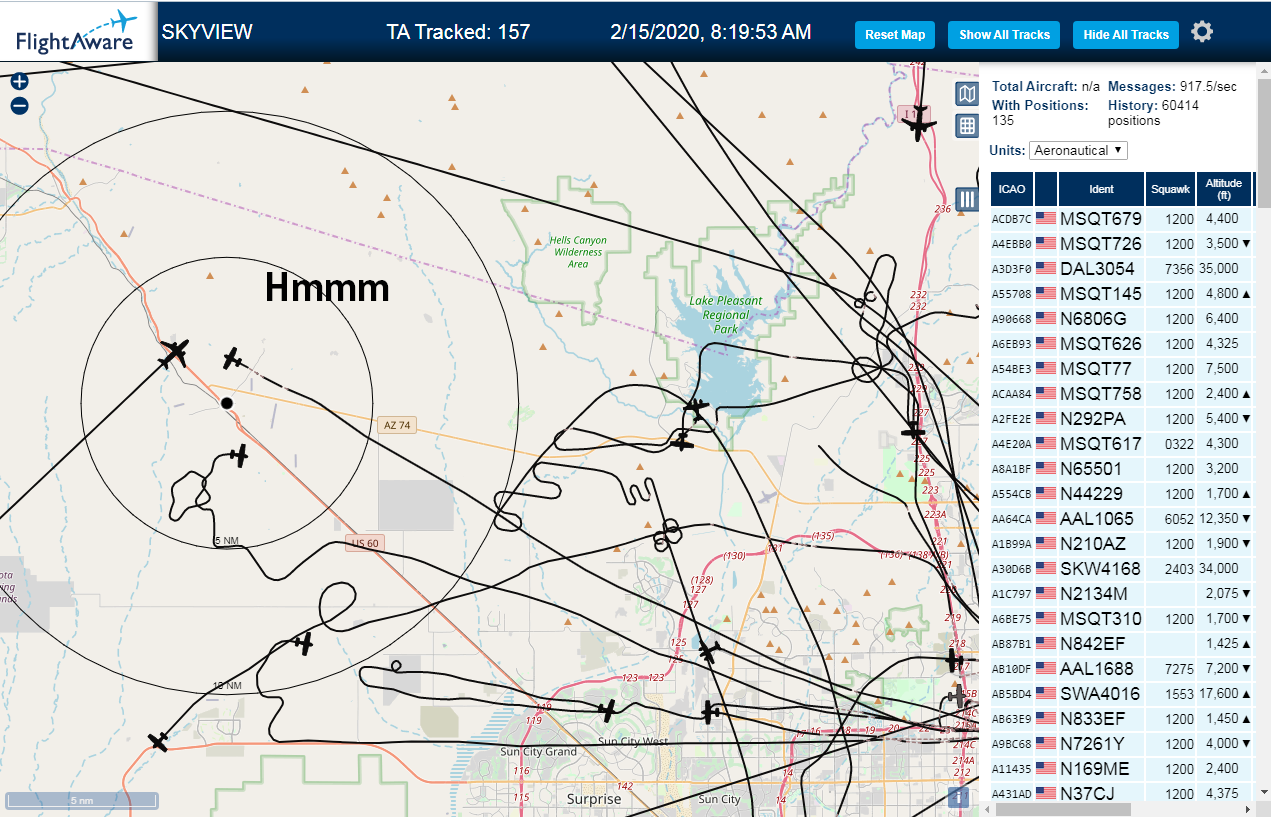The height and width of the screenshot is (817, 1271).
Task: Click the center site marker dot
Action: pyautogui.click(x=227, y=403)
